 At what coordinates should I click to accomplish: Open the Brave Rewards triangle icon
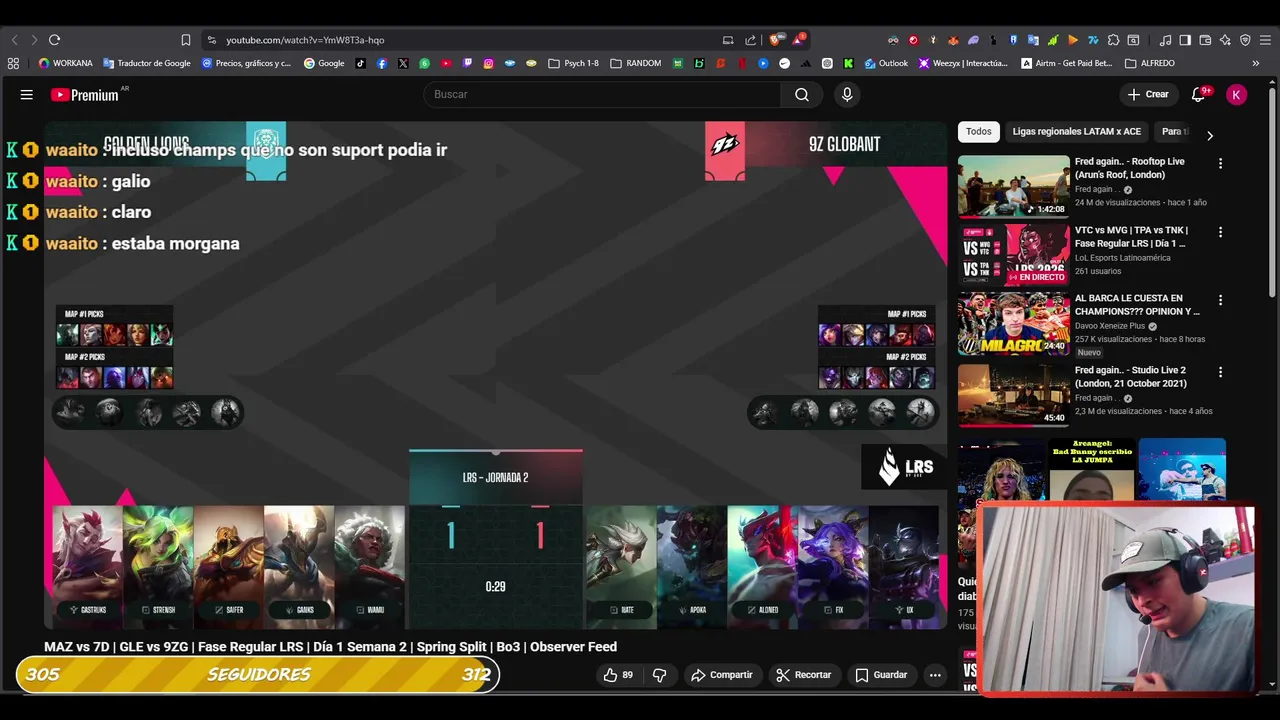(798, 40)
